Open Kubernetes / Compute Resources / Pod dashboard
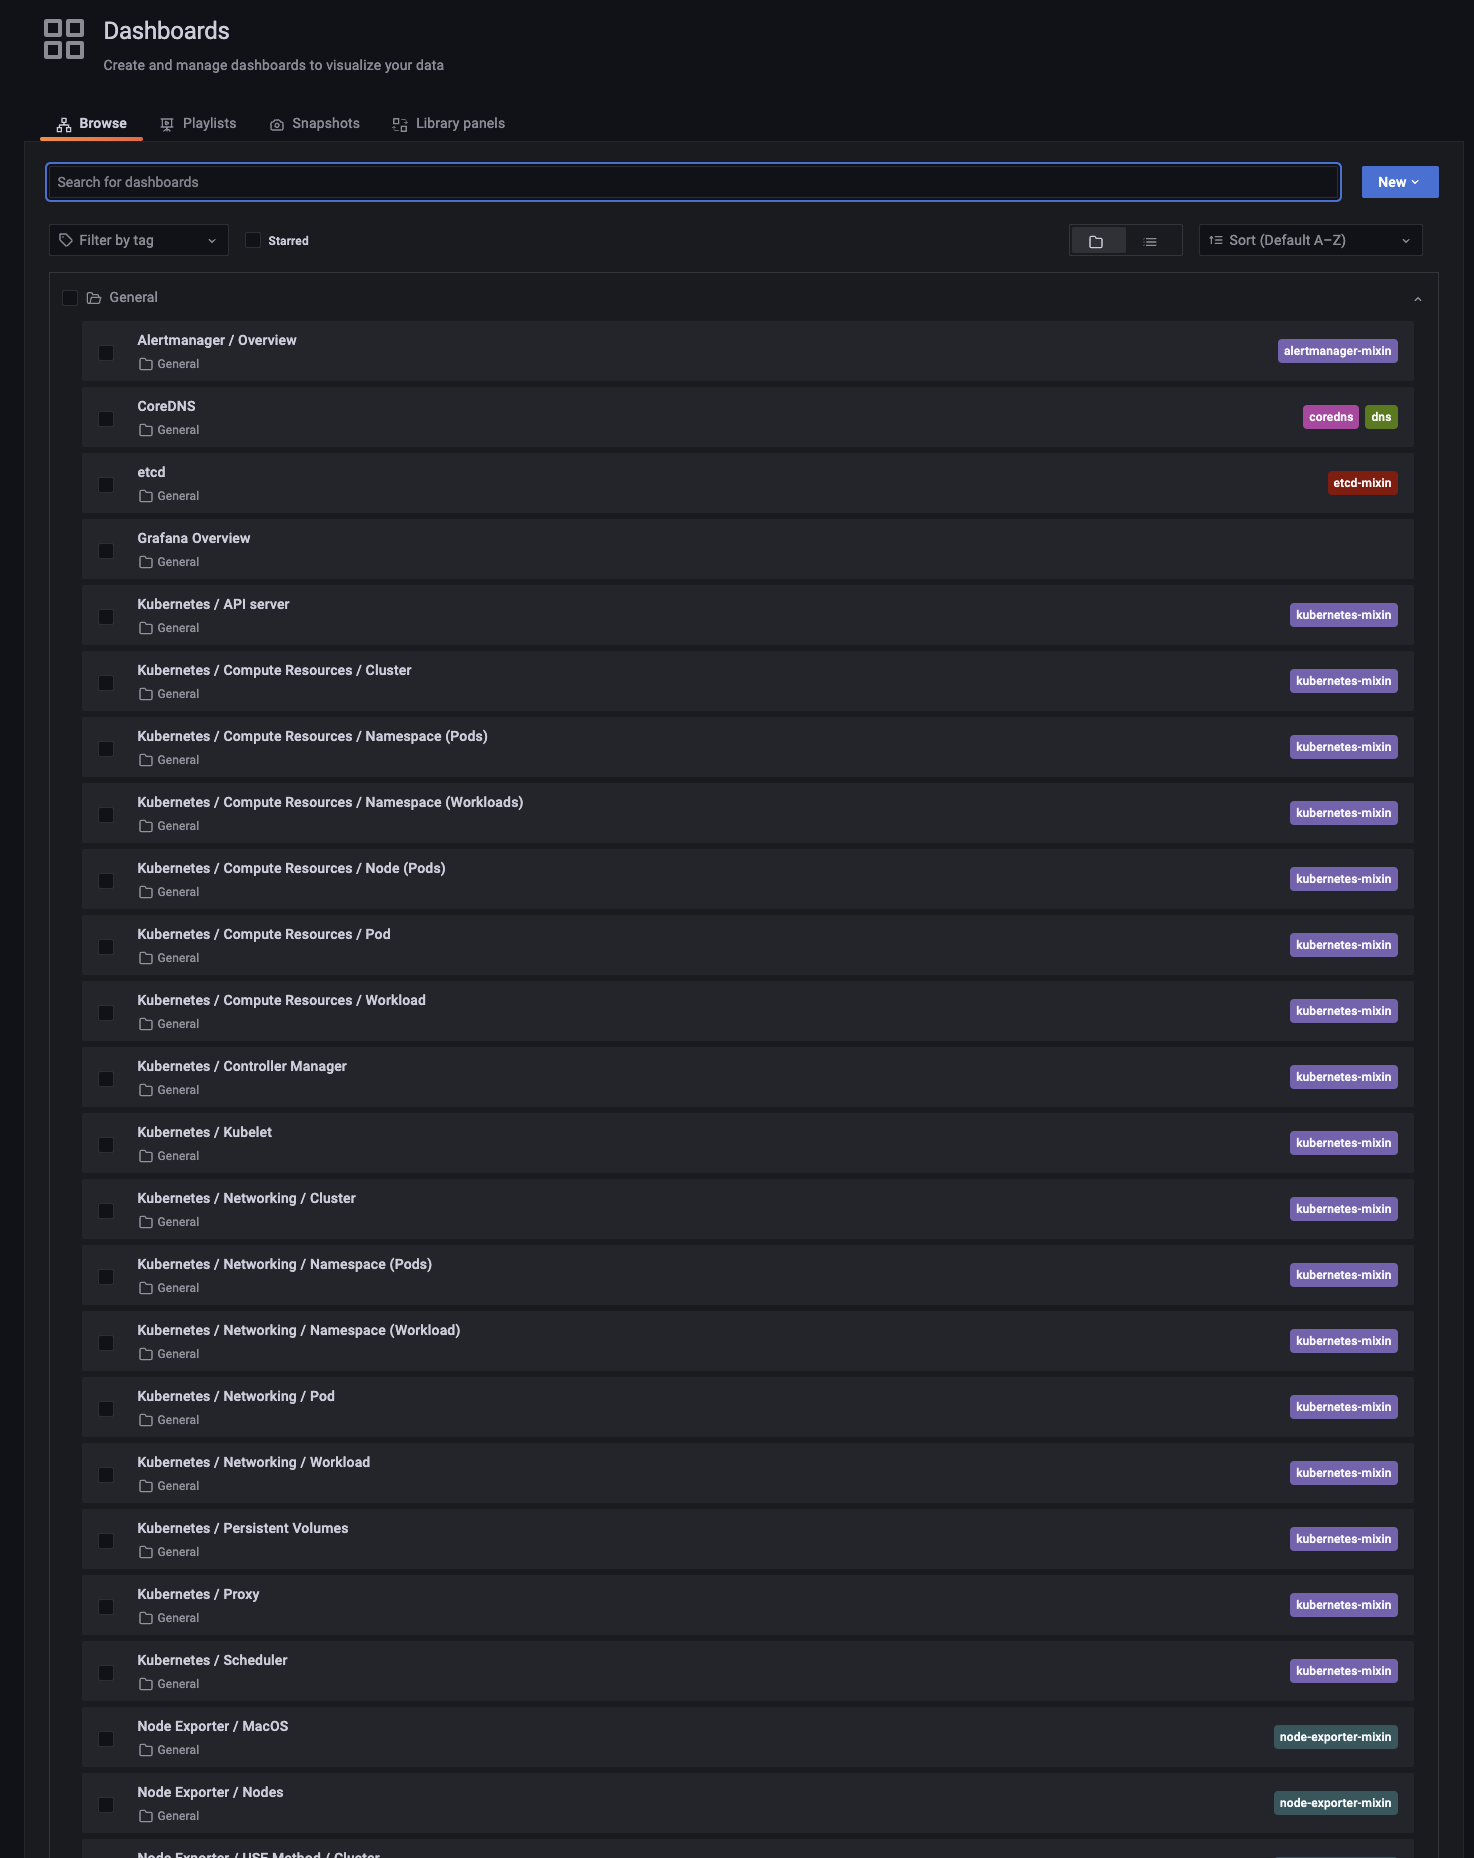Viewport: 1474px width, 1858px height. (264, 934)
